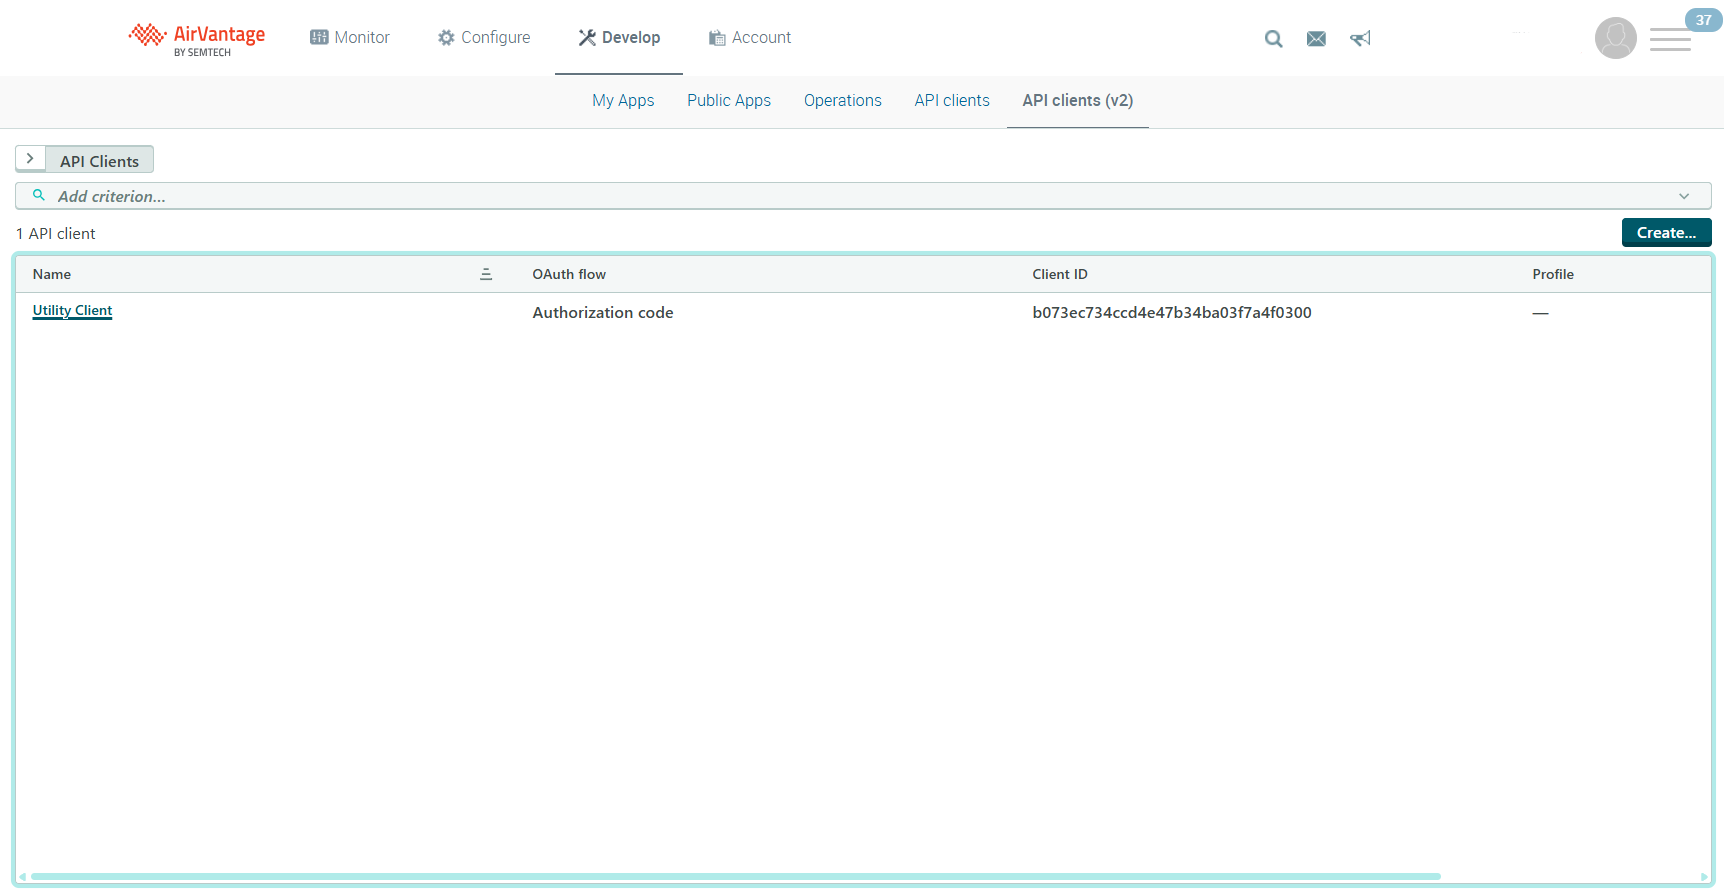Open the Configure menu
This screenshot has height=893, width=1724.
[484, 38]
